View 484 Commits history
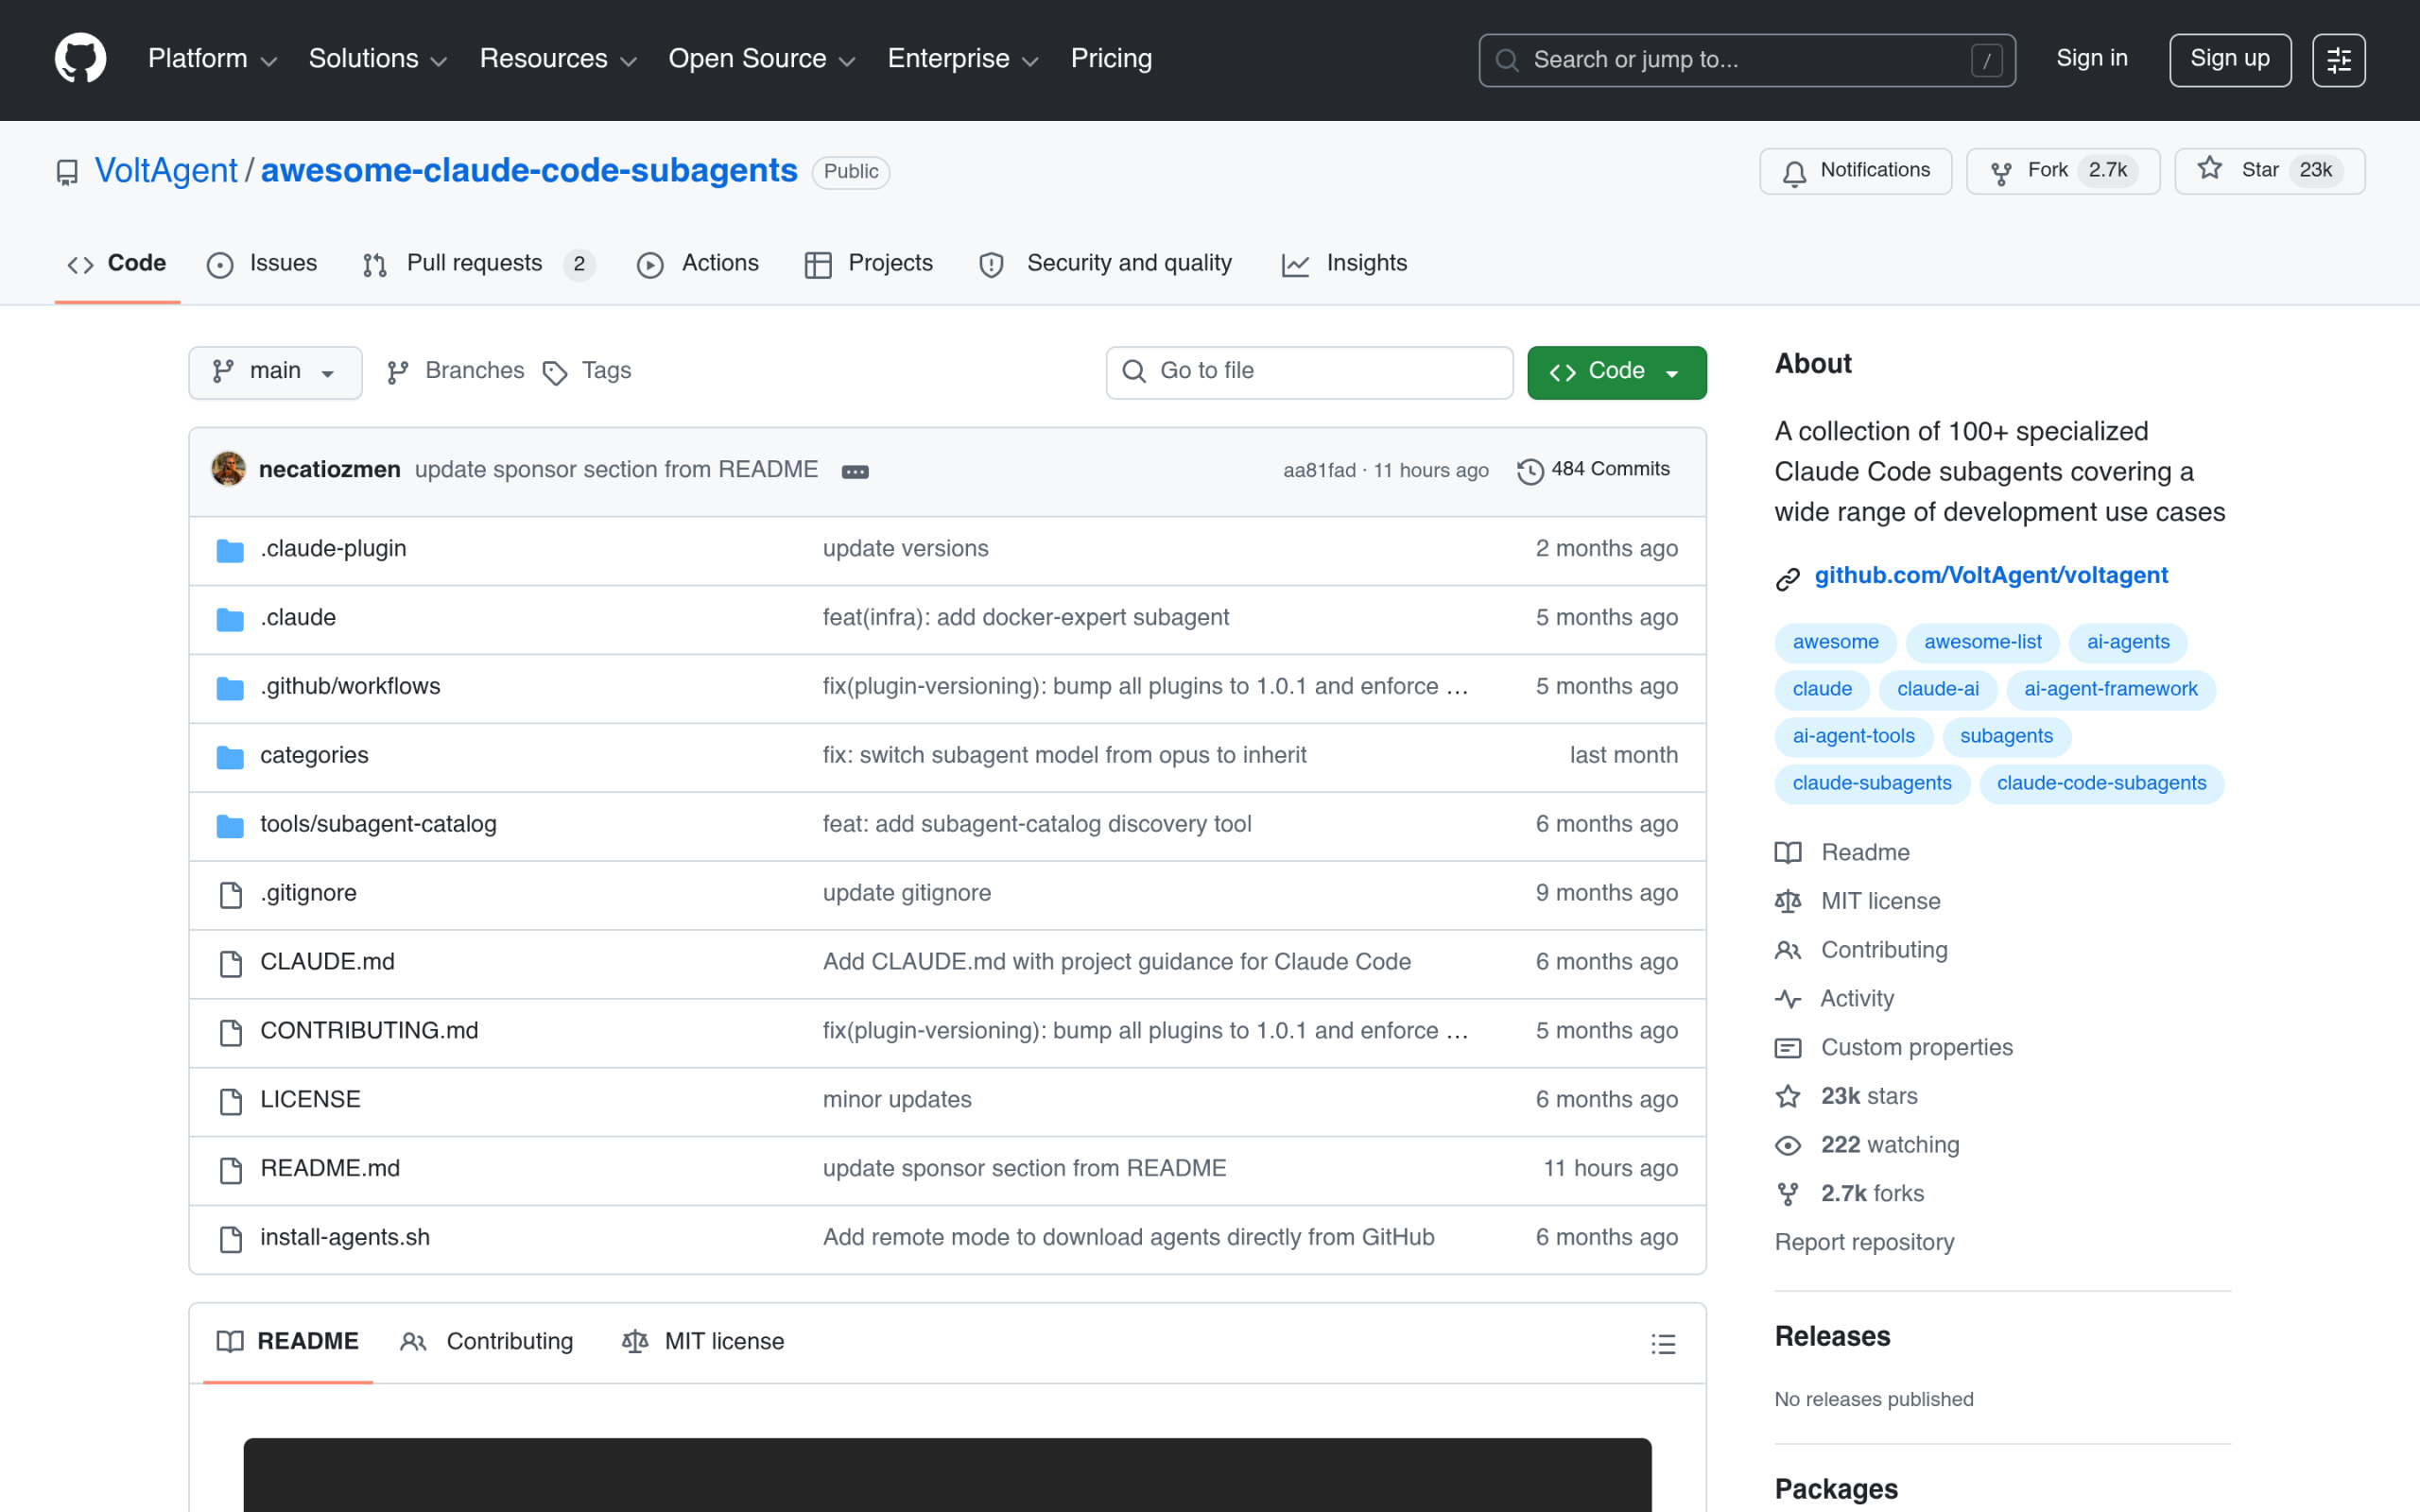The width and height of the screenshot is (2420, 1512). tap(1594, 470)
